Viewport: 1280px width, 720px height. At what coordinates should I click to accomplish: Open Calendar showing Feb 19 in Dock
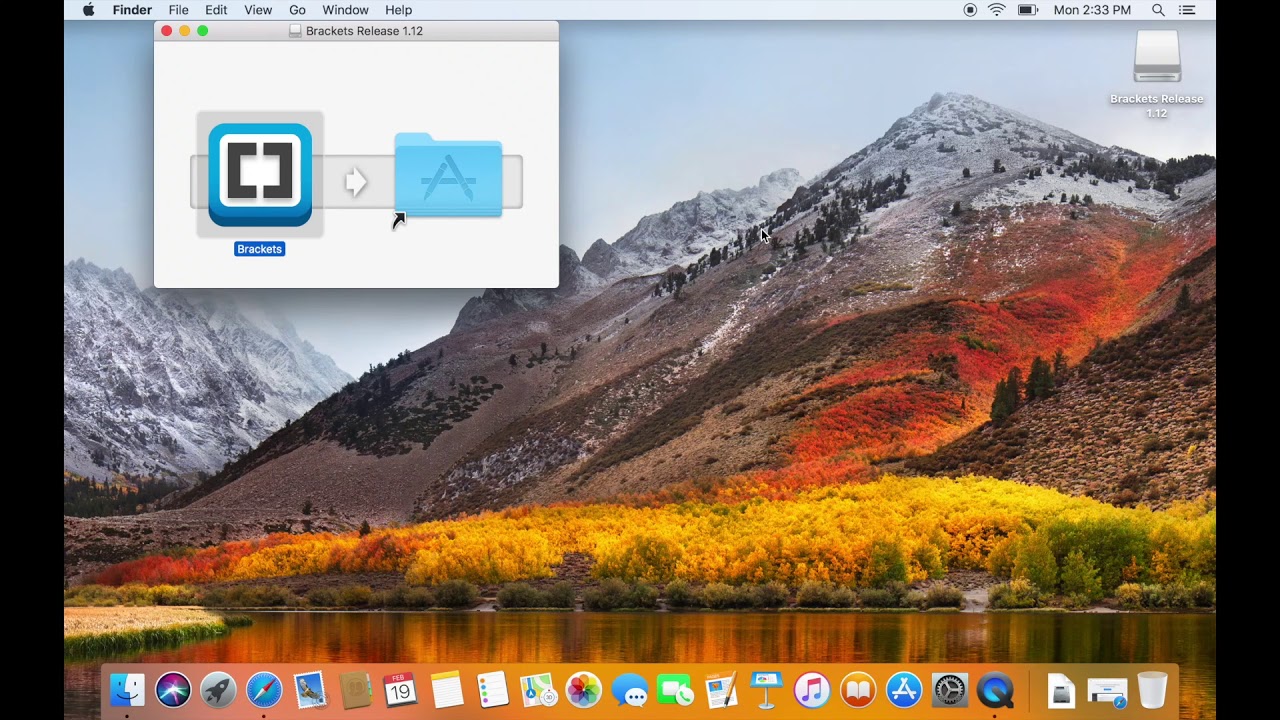pyautogui.click(x=400, y=690)
